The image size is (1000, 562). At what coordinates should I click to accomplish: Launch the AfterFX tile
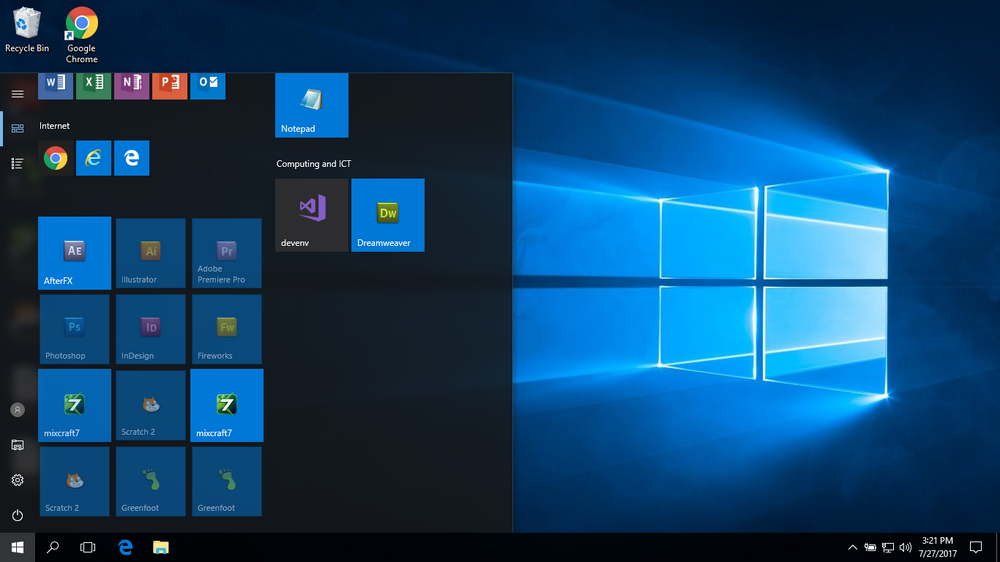pos(75,253)
